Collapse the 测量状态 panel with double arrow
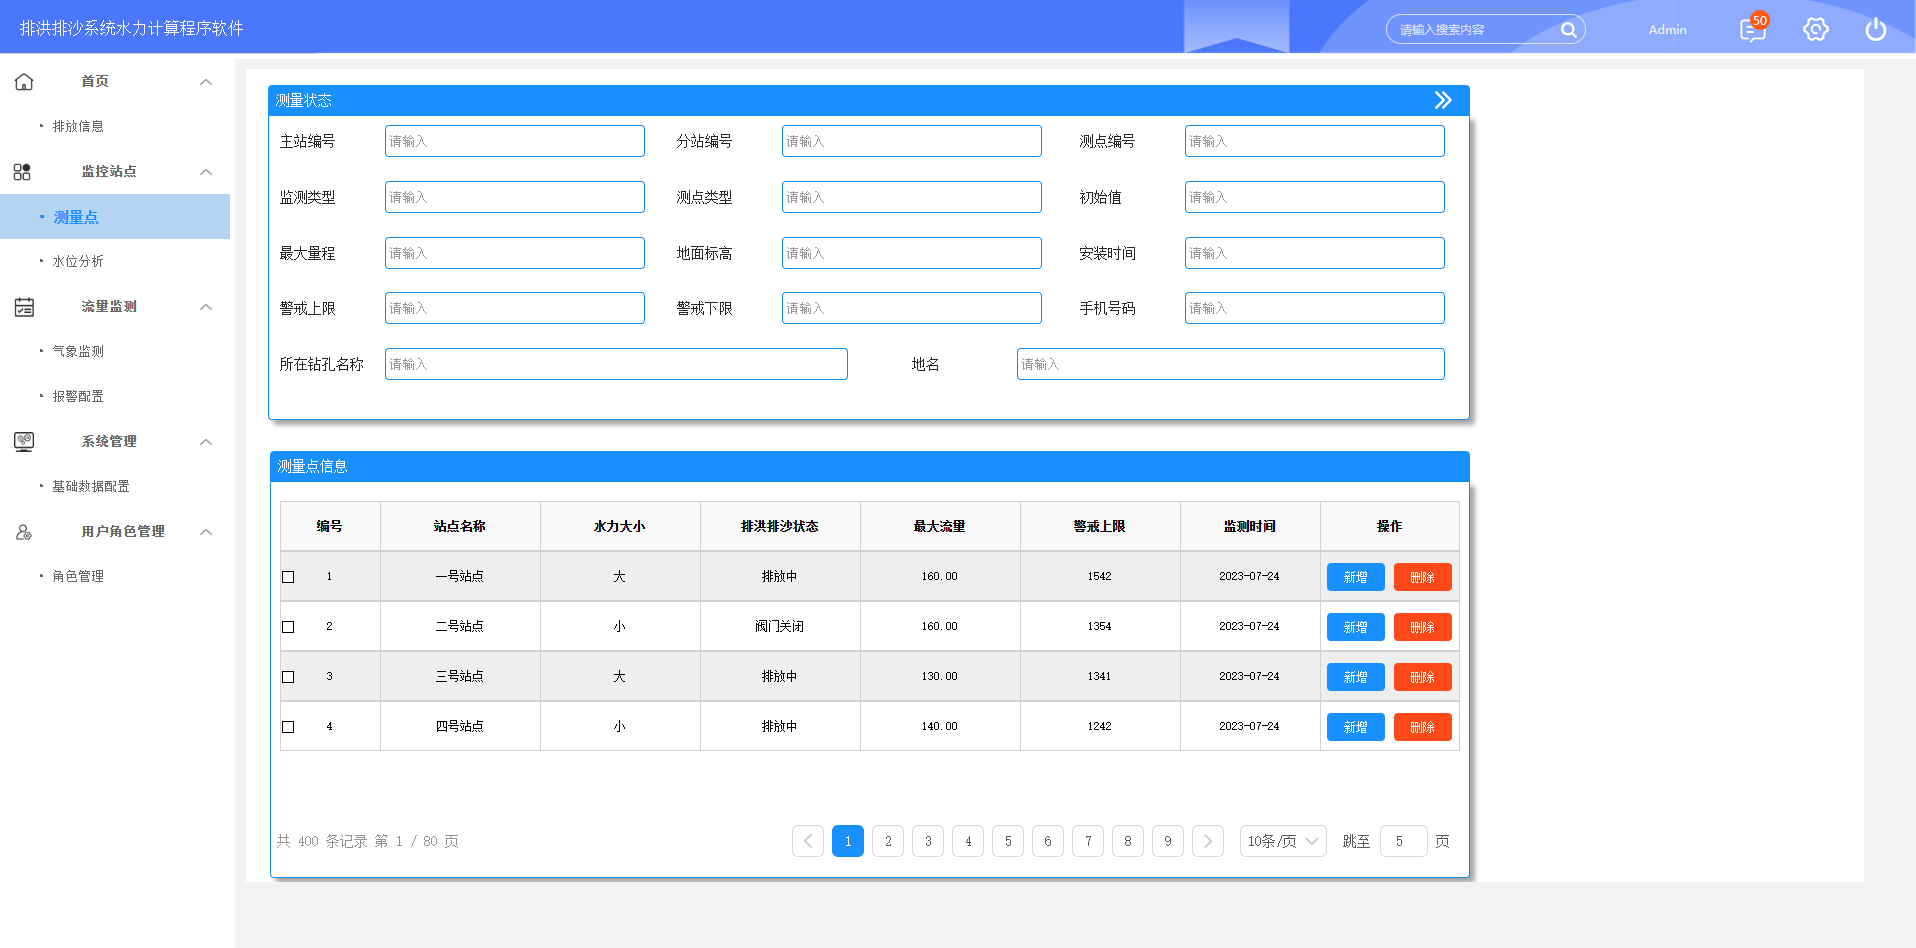The image size is (1916, 948). tap(1443, 100)
